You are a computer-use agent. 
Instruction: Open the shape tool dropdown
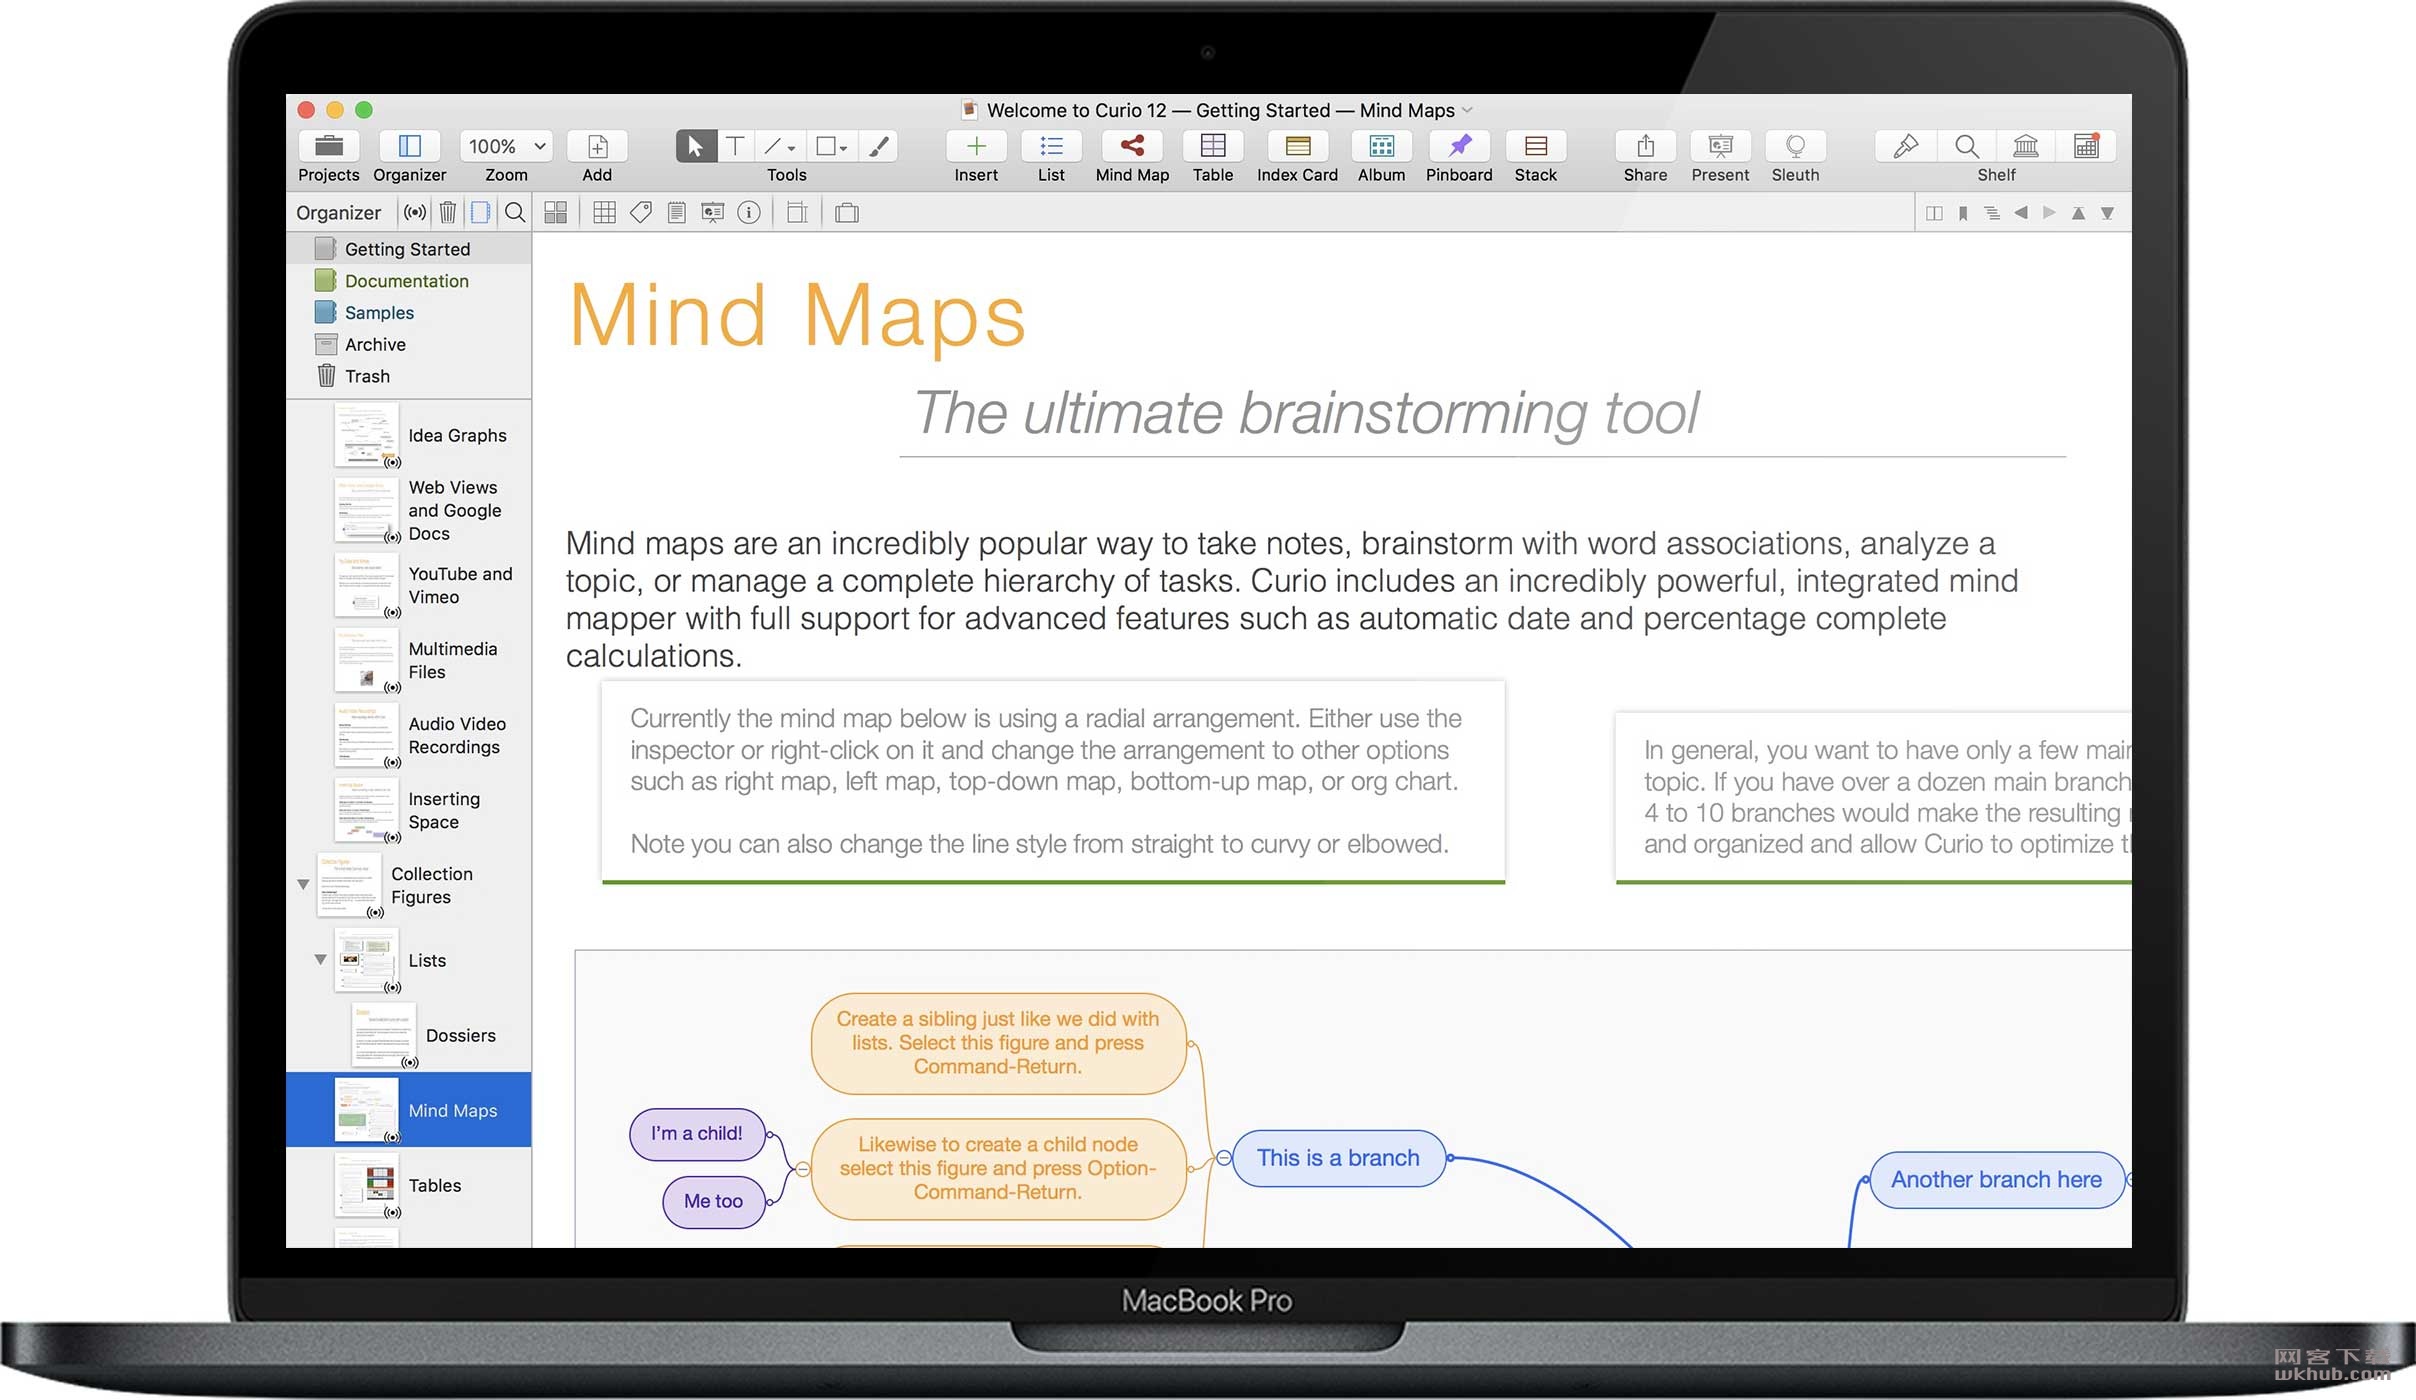[x=831, y=146]
